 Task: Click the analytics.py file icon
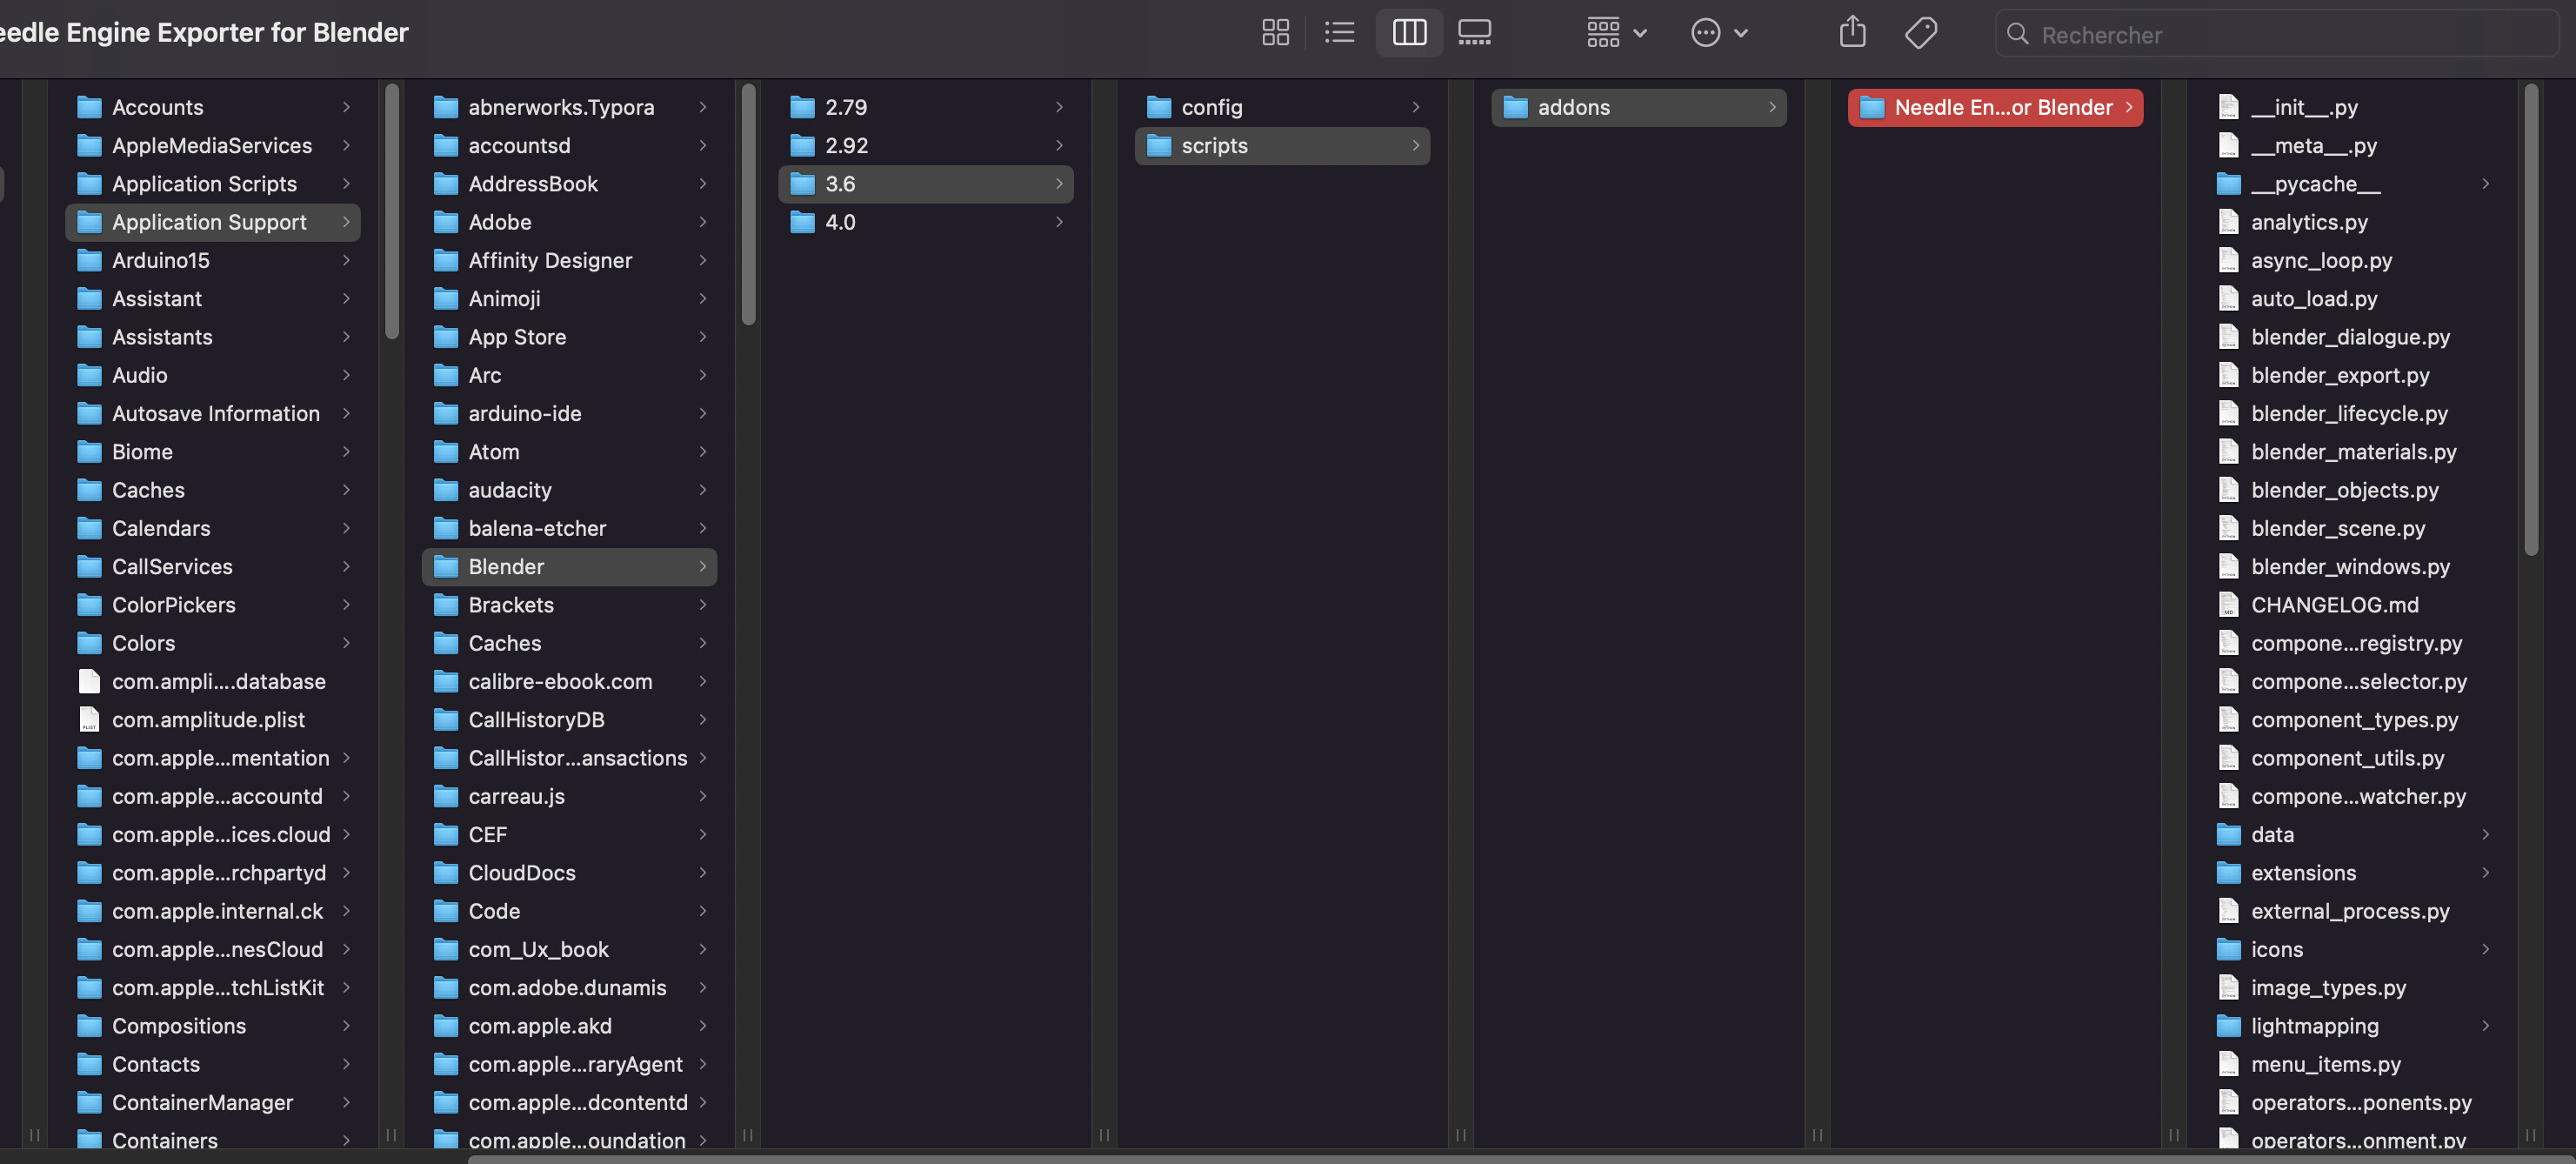pyautogui.click(x=2228, y=222)
